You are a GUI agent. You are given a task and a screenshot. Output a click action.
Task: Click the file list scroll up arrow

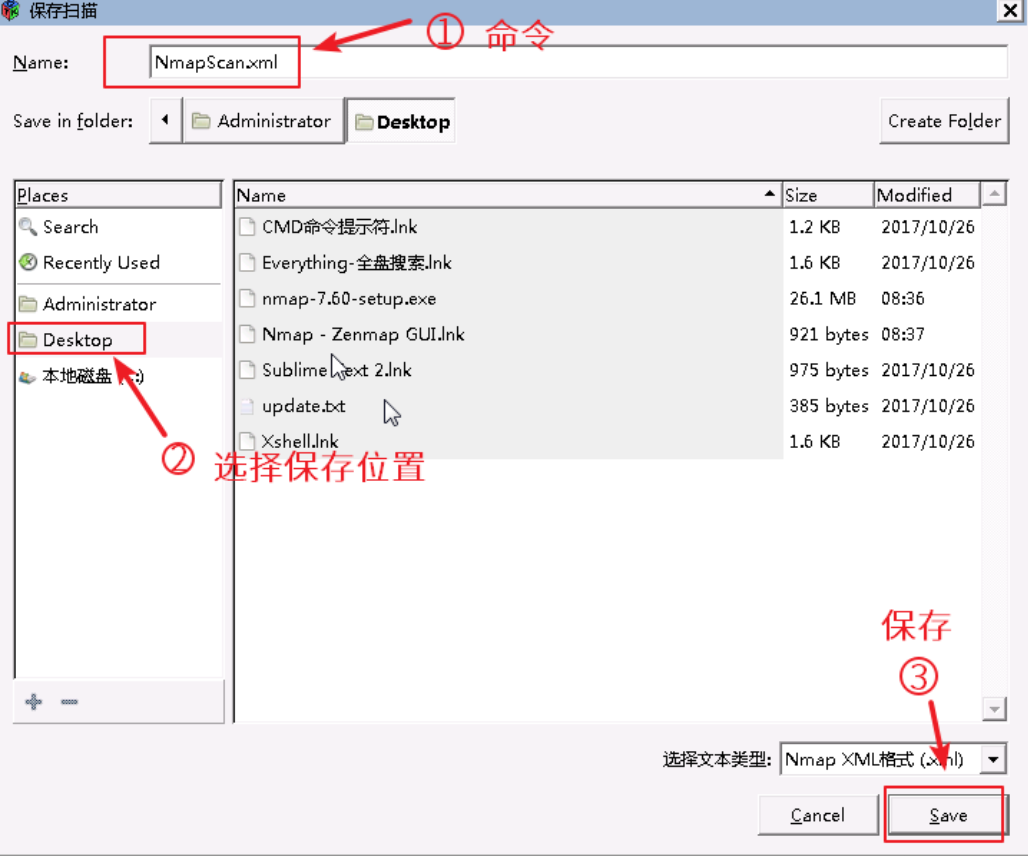(x=994, y=194)
